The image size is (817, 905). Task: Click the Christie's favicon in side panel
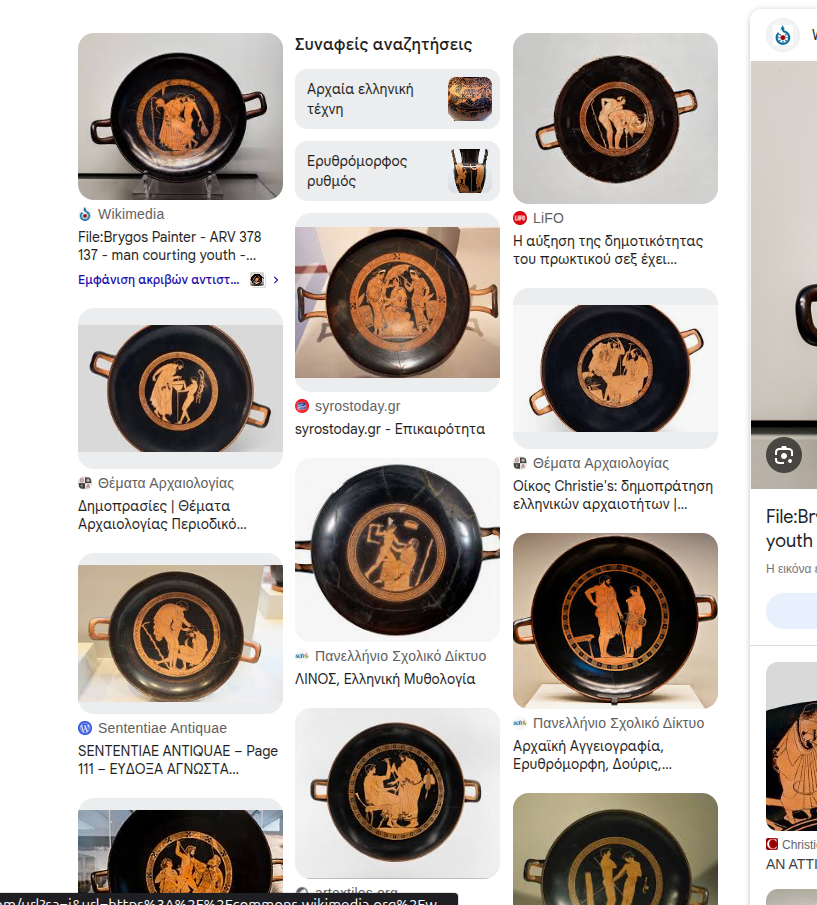pyautogui.click(x=771, y=844)
